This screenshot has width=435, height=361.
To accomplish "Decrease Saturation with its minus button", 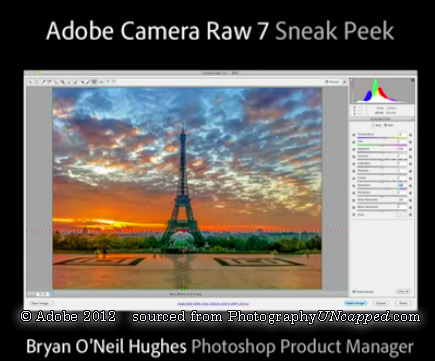I will [x=354, y=186].
